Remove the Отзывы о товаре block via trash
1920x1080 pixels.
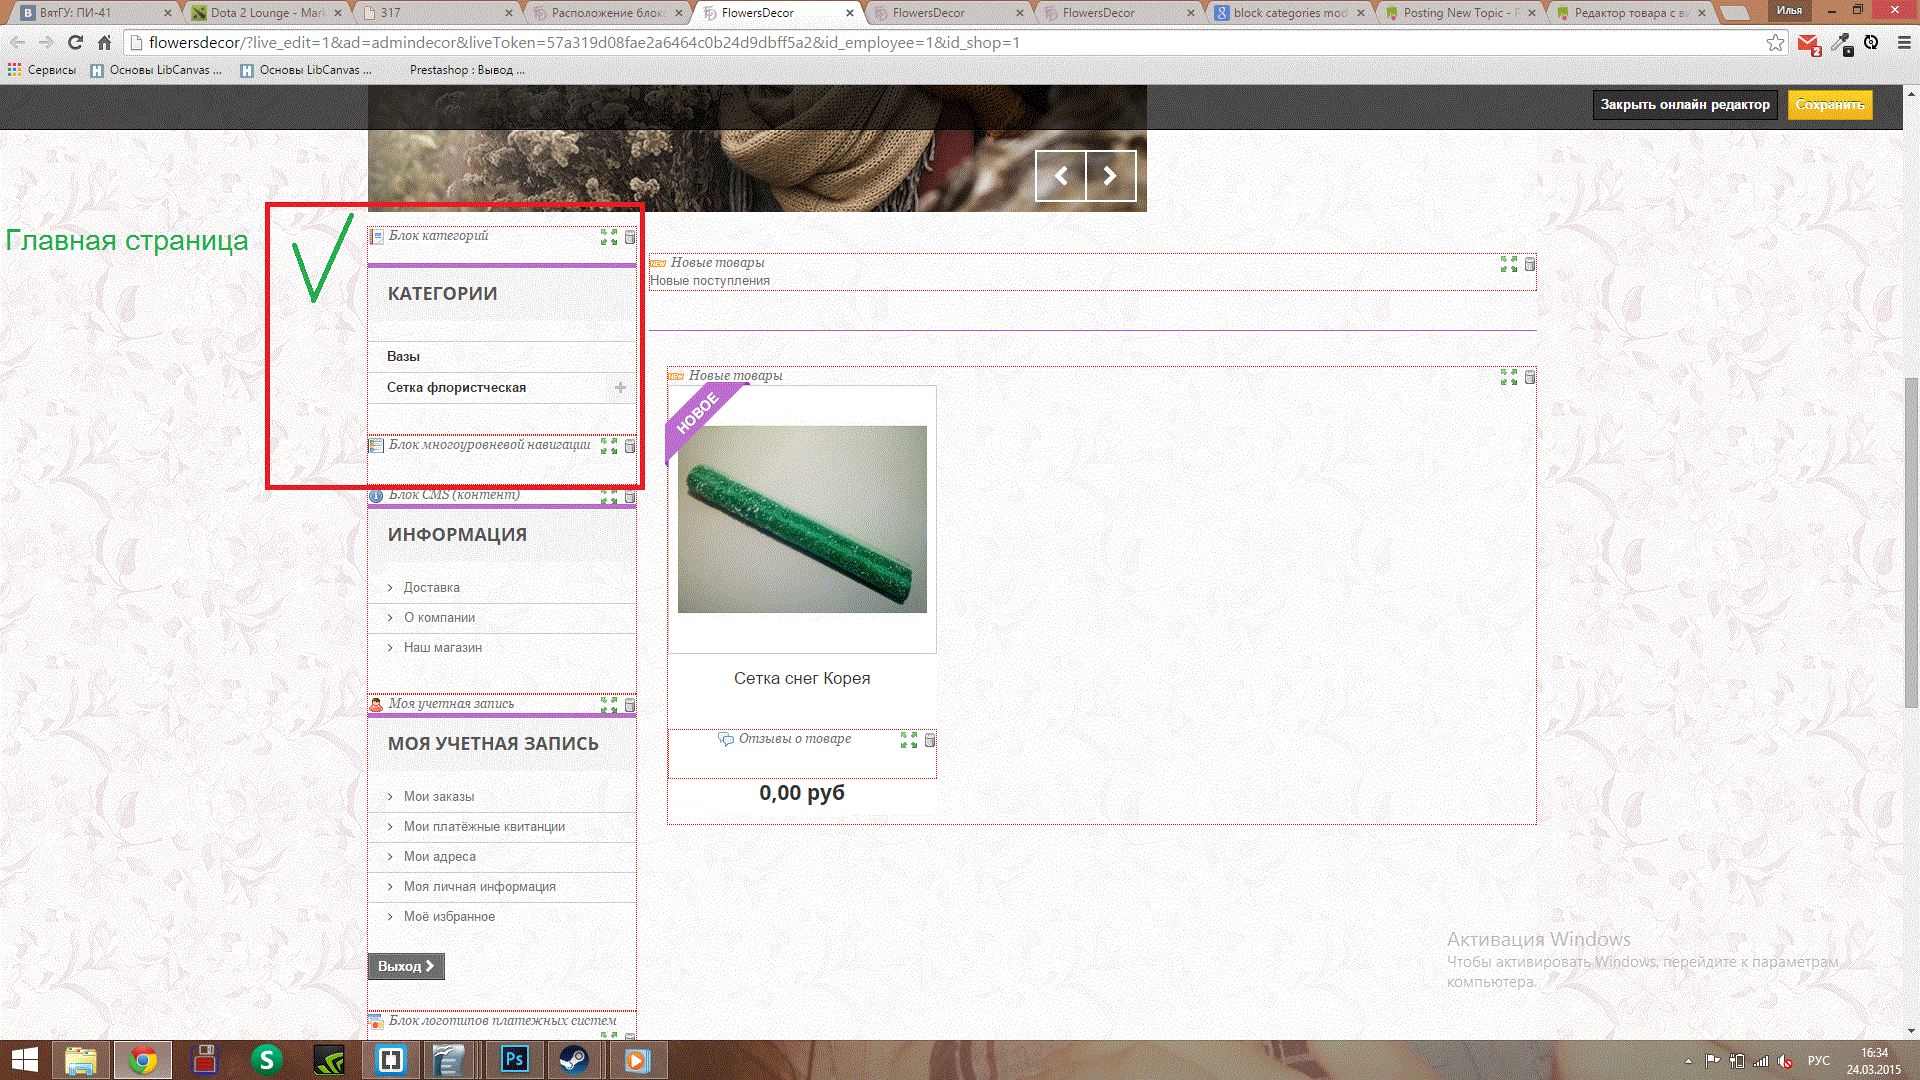coord(930,740)
